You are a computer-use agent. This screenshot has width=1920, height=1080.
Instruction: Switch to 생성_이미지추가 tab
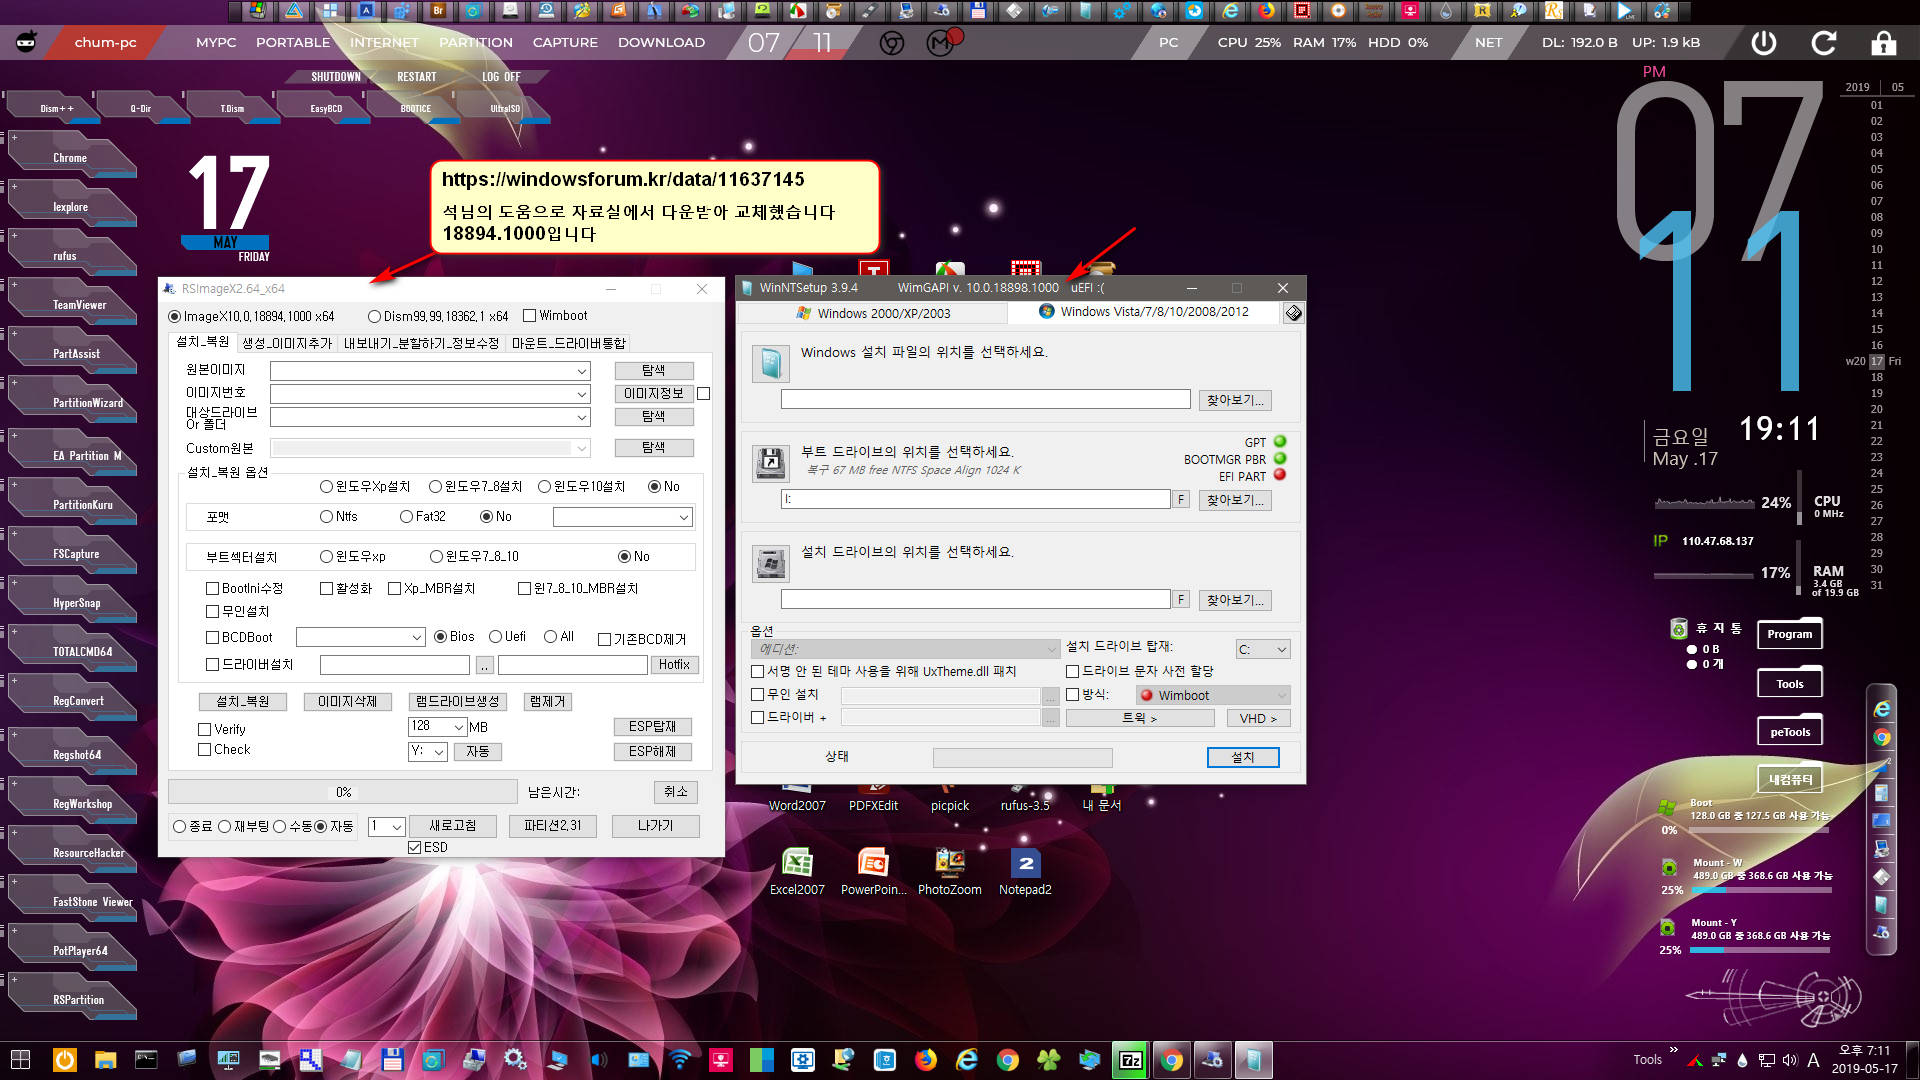[x=287, y=343]
